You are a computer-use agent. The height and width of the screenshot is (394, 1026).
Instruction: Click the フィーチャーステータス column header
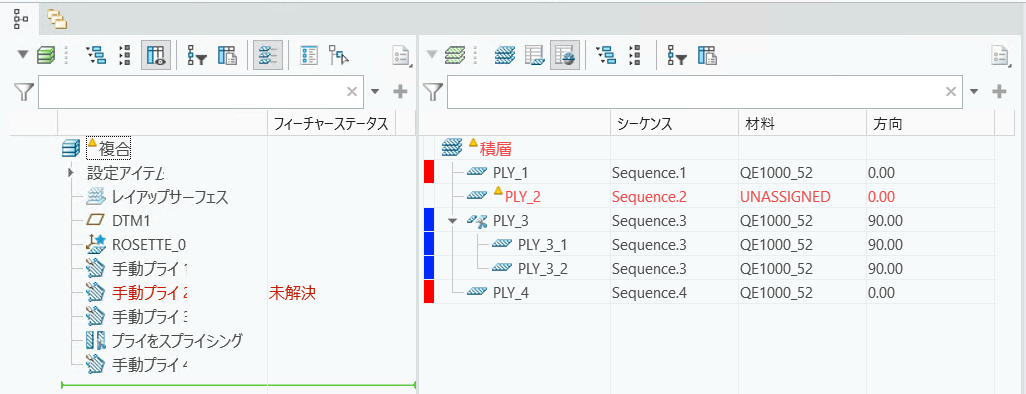[332, 124]
